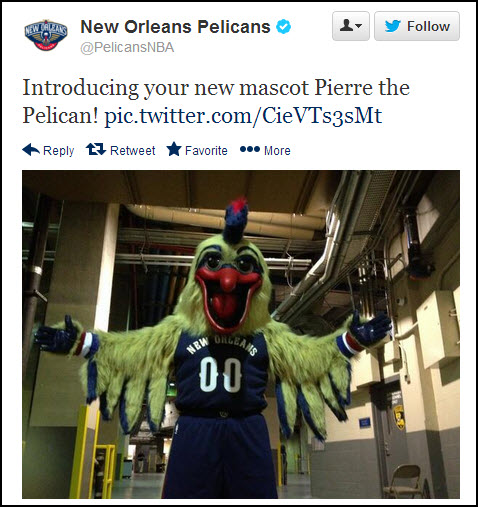Select the Reply text label
Viewport: 478px width, 507px height.
[59, 151]
